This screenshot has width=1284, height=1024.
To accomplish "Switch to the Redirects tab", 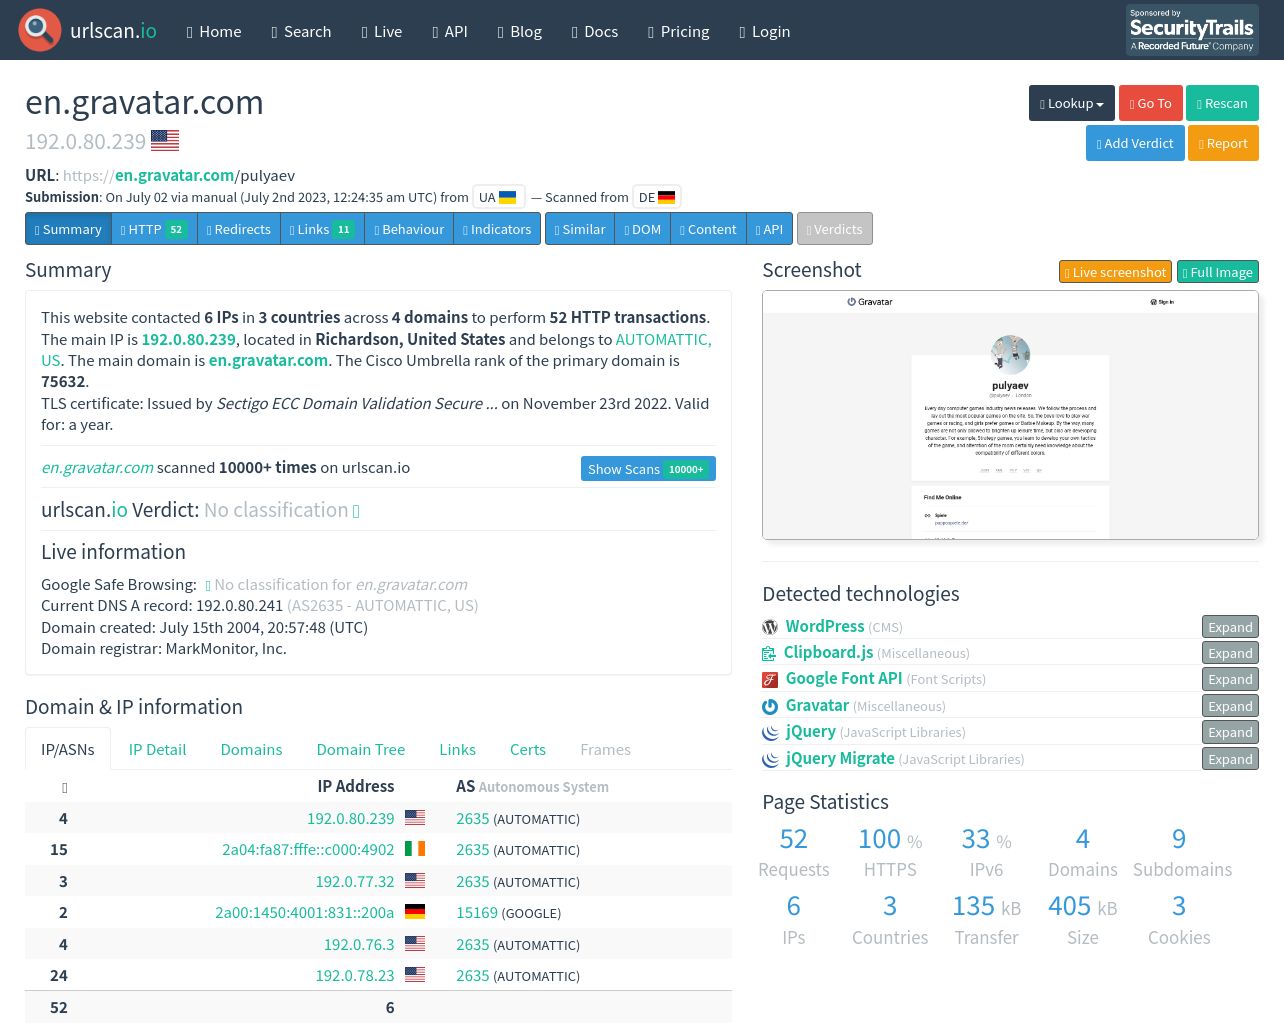I will pos(239,229).
